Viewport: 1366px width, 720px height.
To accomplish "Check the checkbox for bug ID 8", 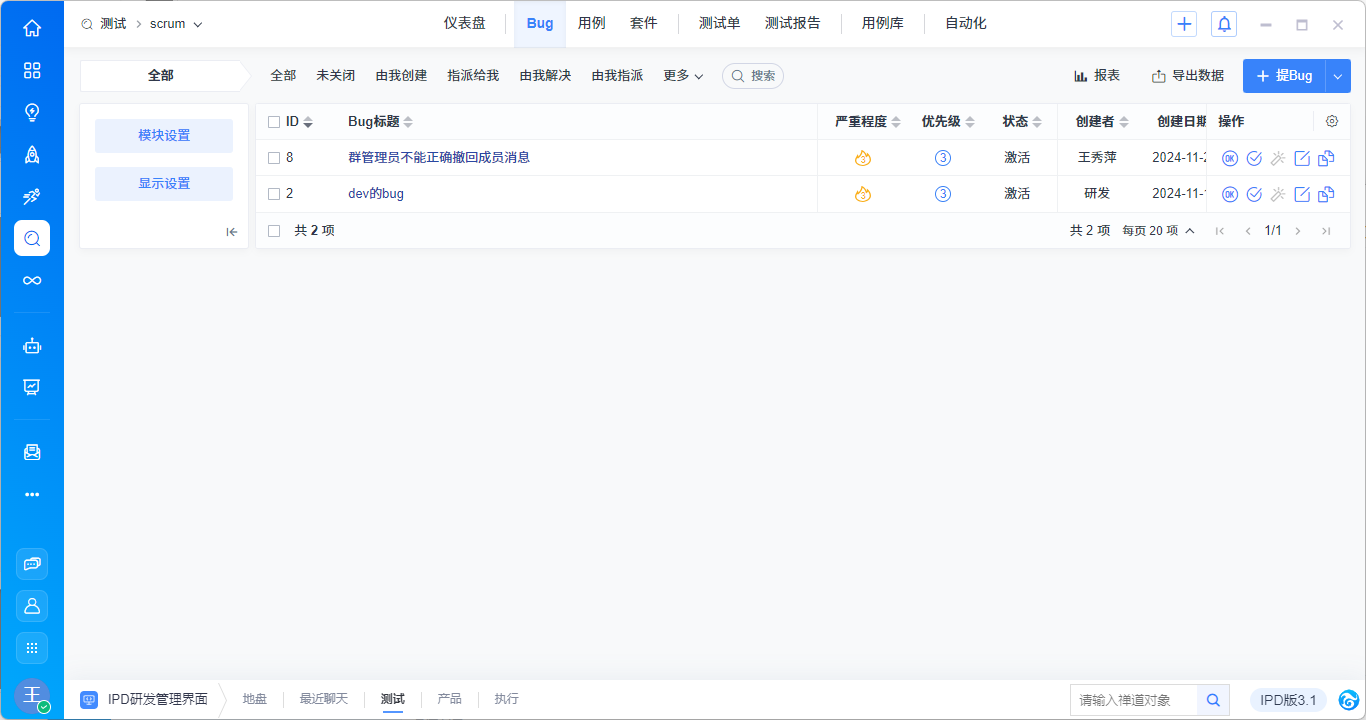I will (274, 158).
